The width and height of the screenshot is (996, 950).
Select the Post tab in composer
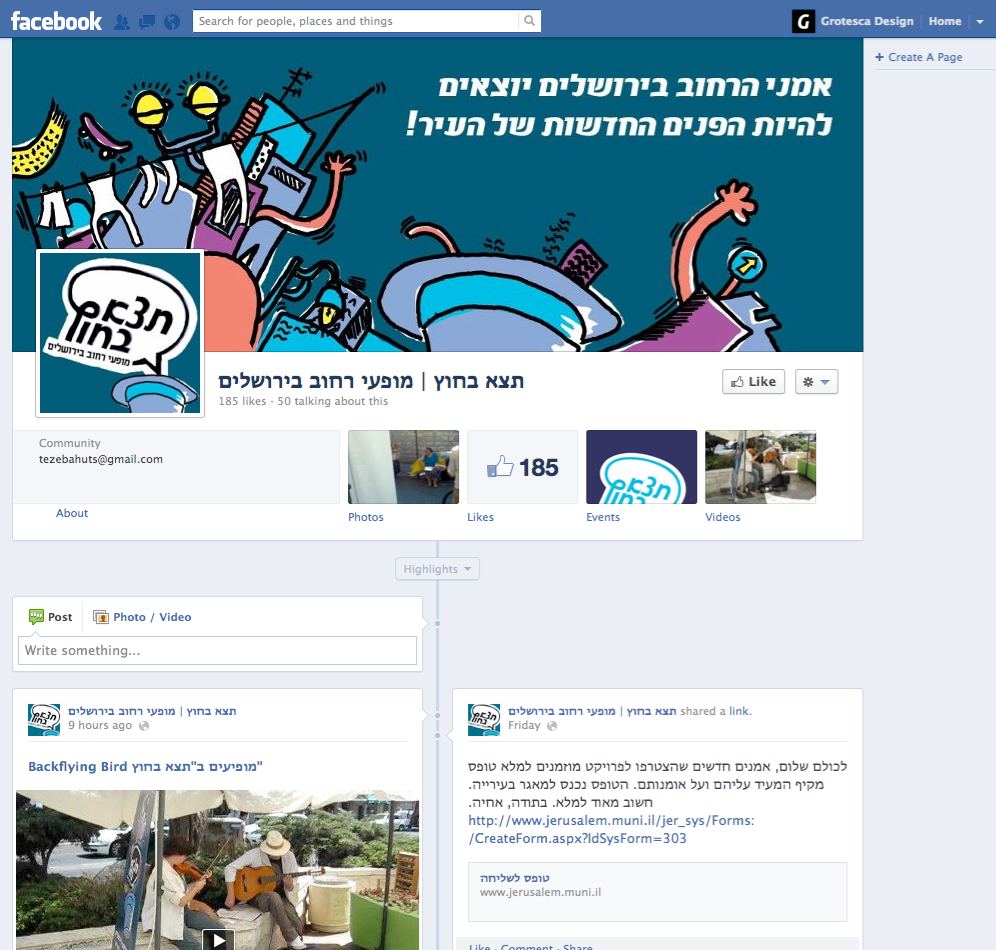tap(51, 617)
